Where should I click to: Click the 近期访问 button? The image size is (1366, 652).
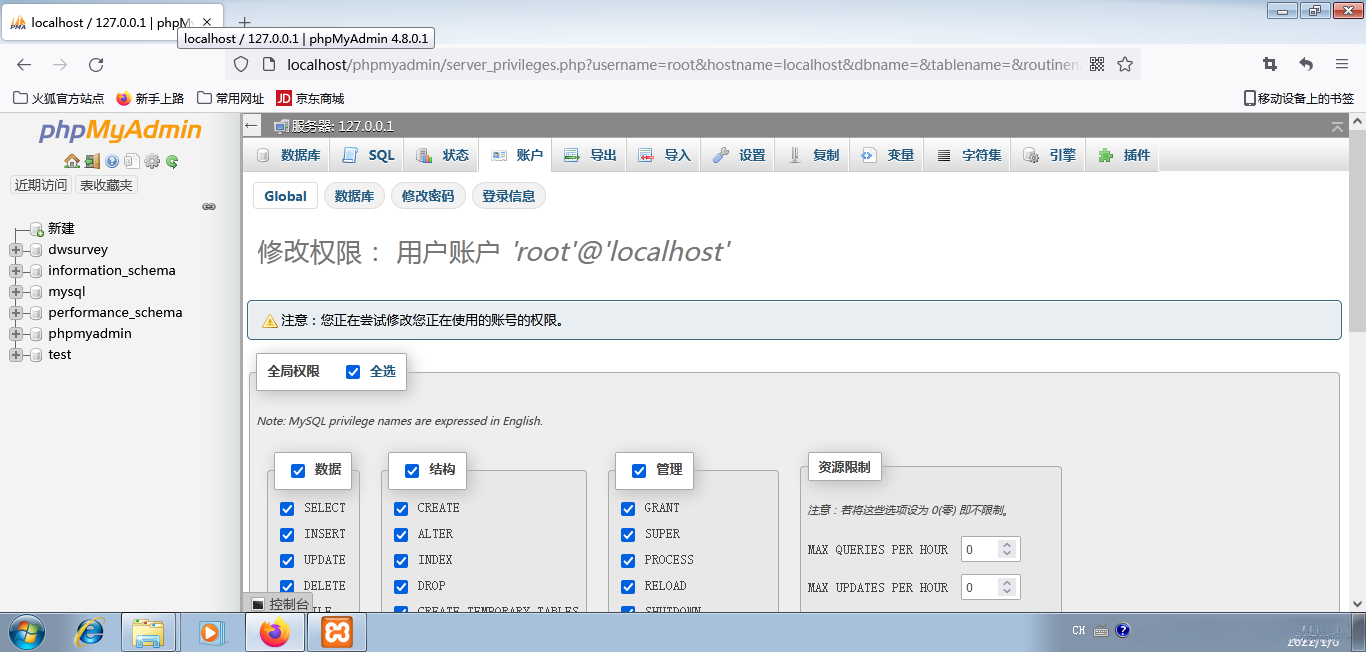(41, 185)
